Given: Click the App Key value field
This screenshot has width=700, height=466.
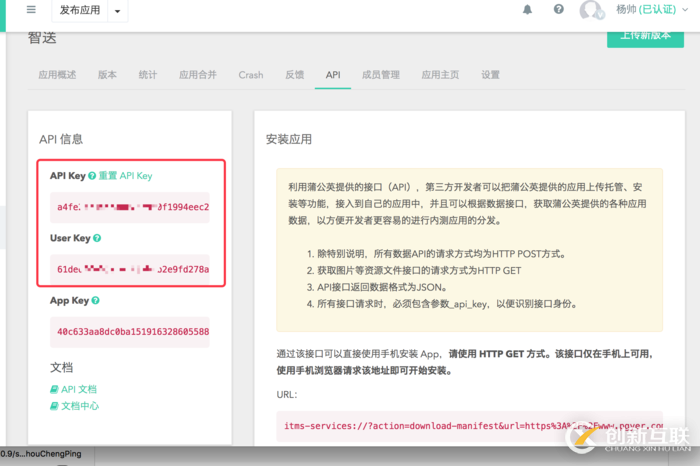Looking at the screenshot, I should [133, 331].
